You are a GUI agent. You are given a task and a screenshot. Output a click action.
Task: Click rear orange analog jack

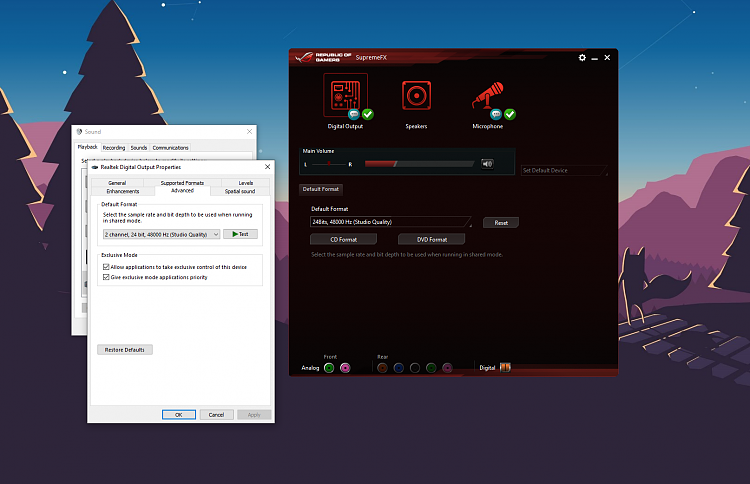click(382, 368)
